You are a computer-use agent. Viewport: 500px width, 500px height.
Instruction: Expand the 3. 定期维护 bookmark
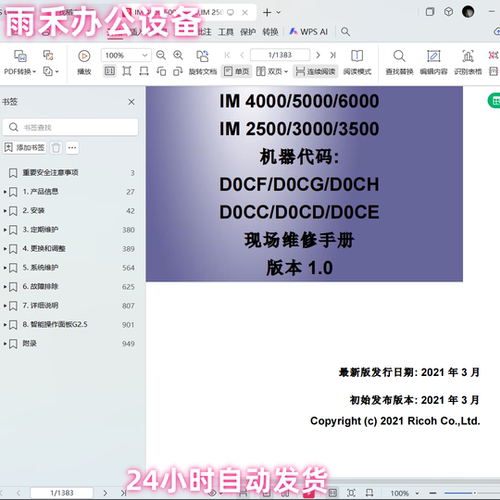click(5, 230)
